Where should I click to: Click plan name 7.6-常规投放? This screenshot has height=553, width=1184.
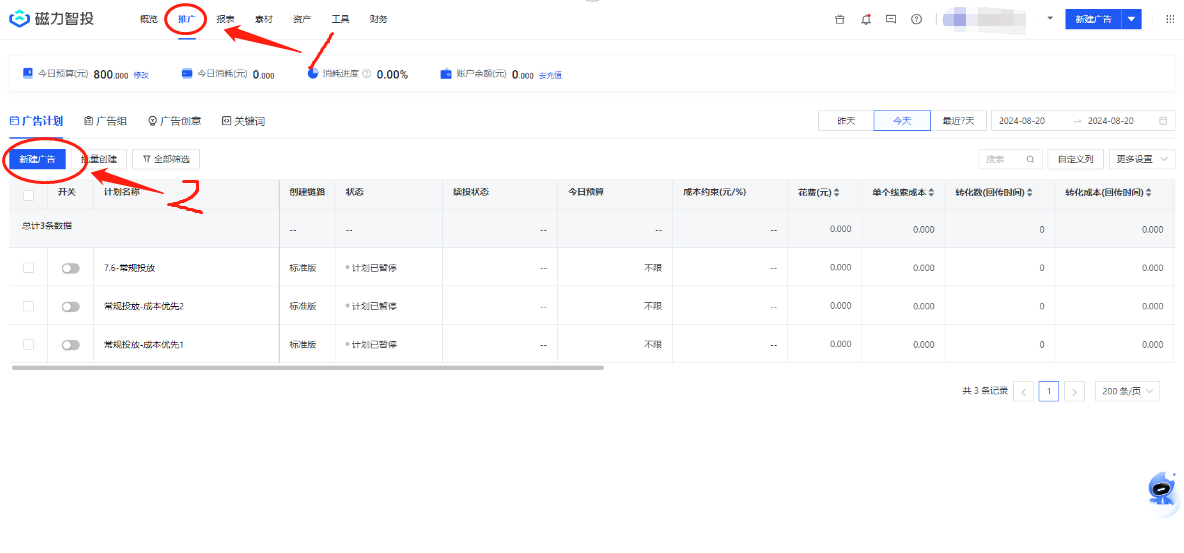click(x=129, y=267)
